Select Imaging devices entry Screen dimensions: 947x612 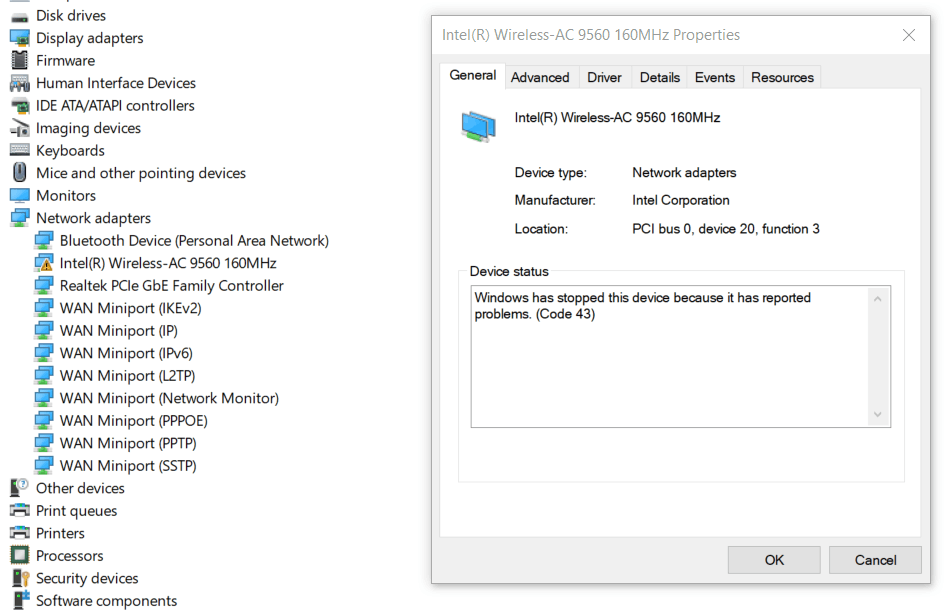point(88,128)
